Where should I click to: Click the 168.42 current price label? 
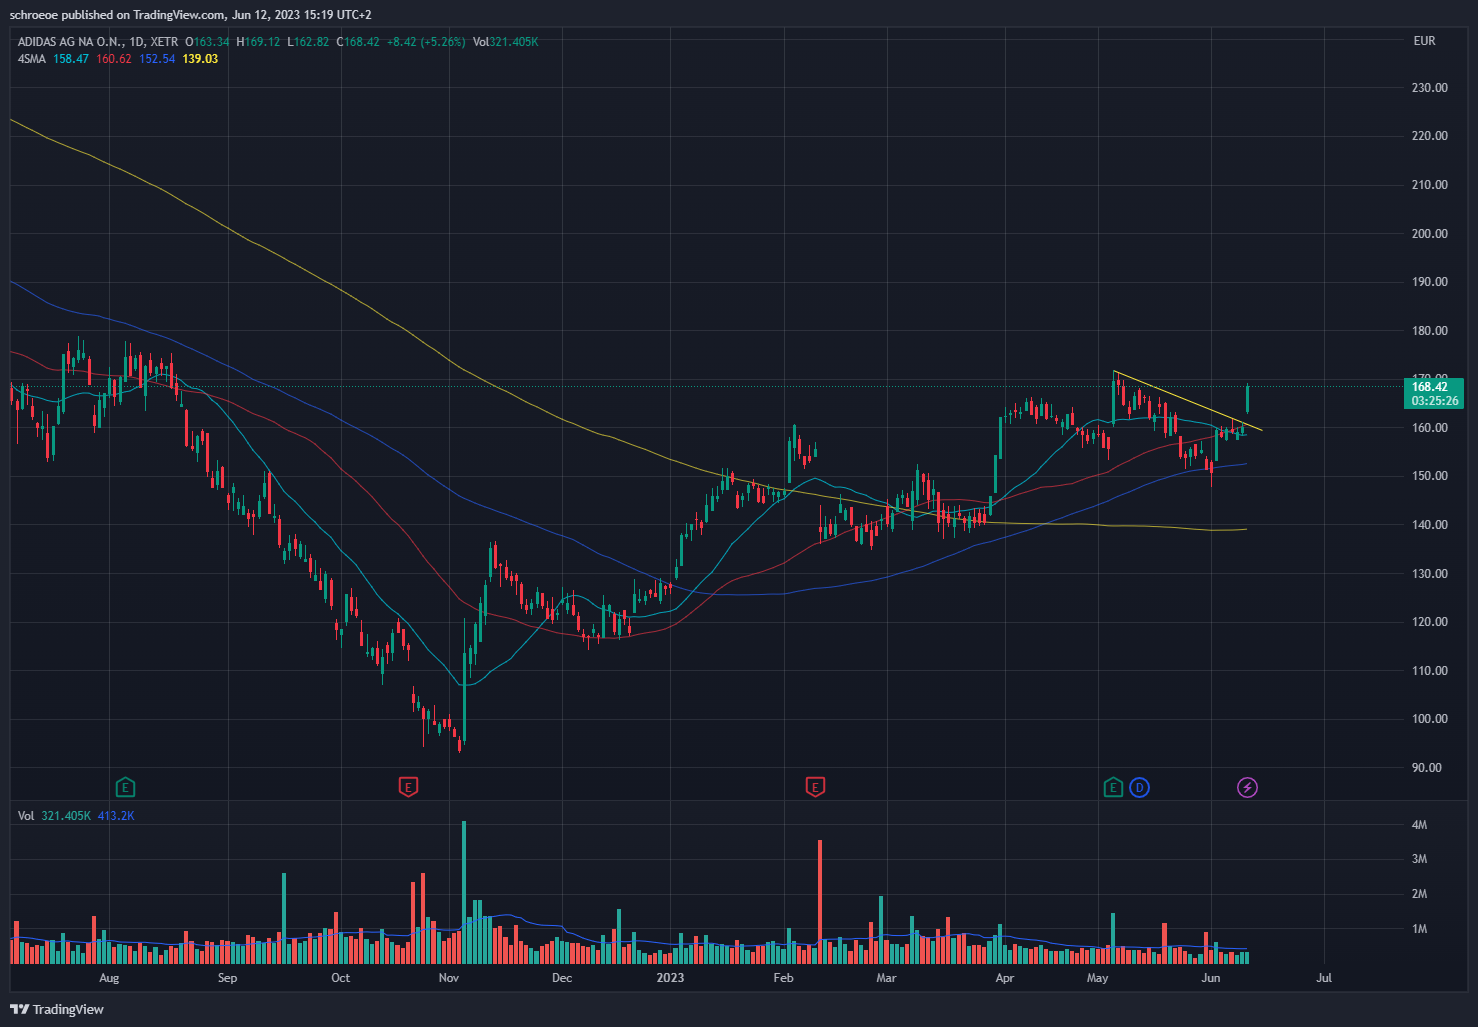[x=1433, y=393]
